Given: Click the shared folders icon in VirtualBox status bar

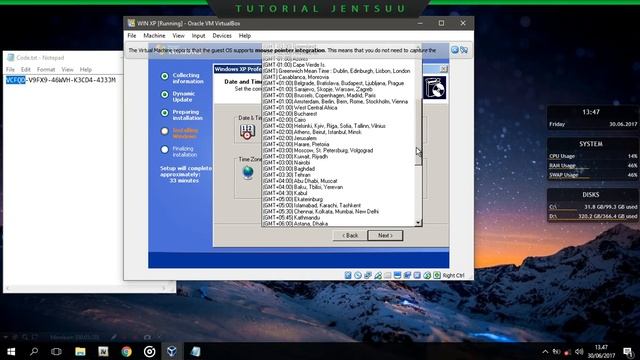Looking at the screenshot, I should (x=387, y=275).
